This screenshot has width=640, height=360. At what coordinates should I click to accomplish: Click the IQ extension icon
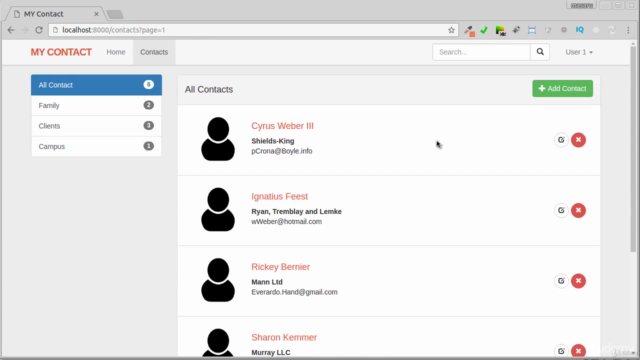[x=580, y=30]
